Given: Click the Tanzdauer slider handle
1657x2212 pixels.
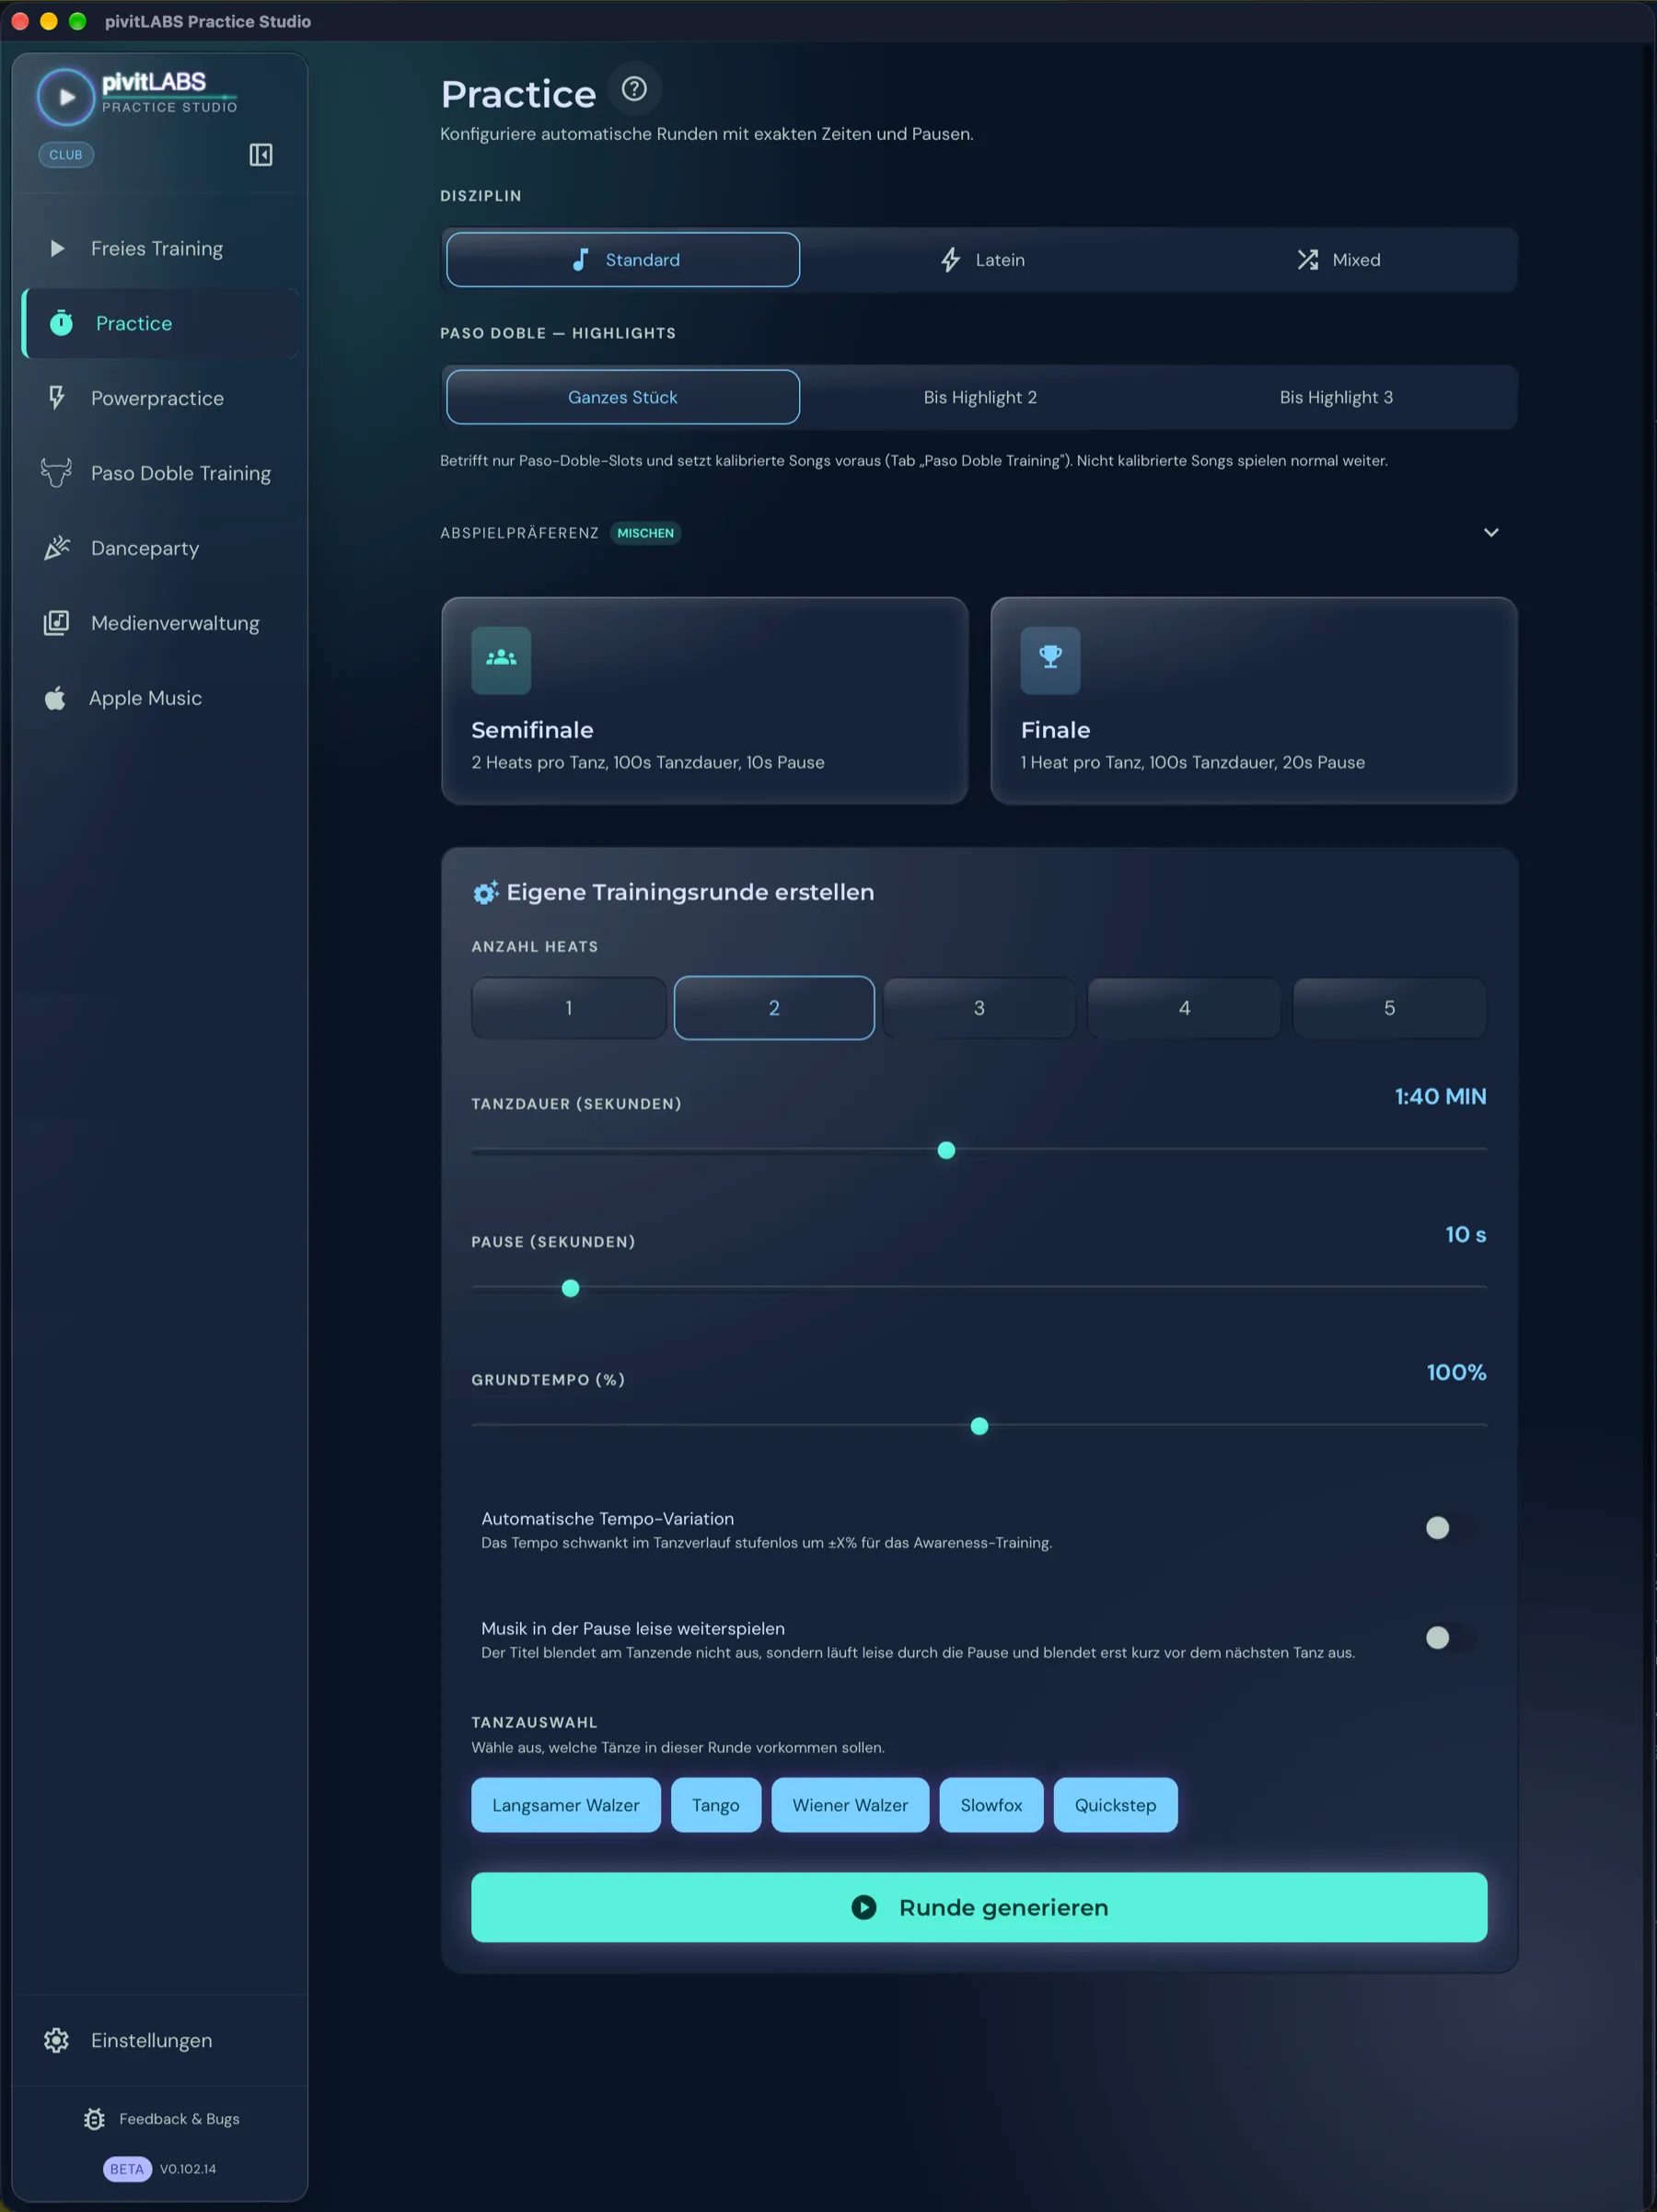Looking at the screenshot, I should tap(946, 1150).
